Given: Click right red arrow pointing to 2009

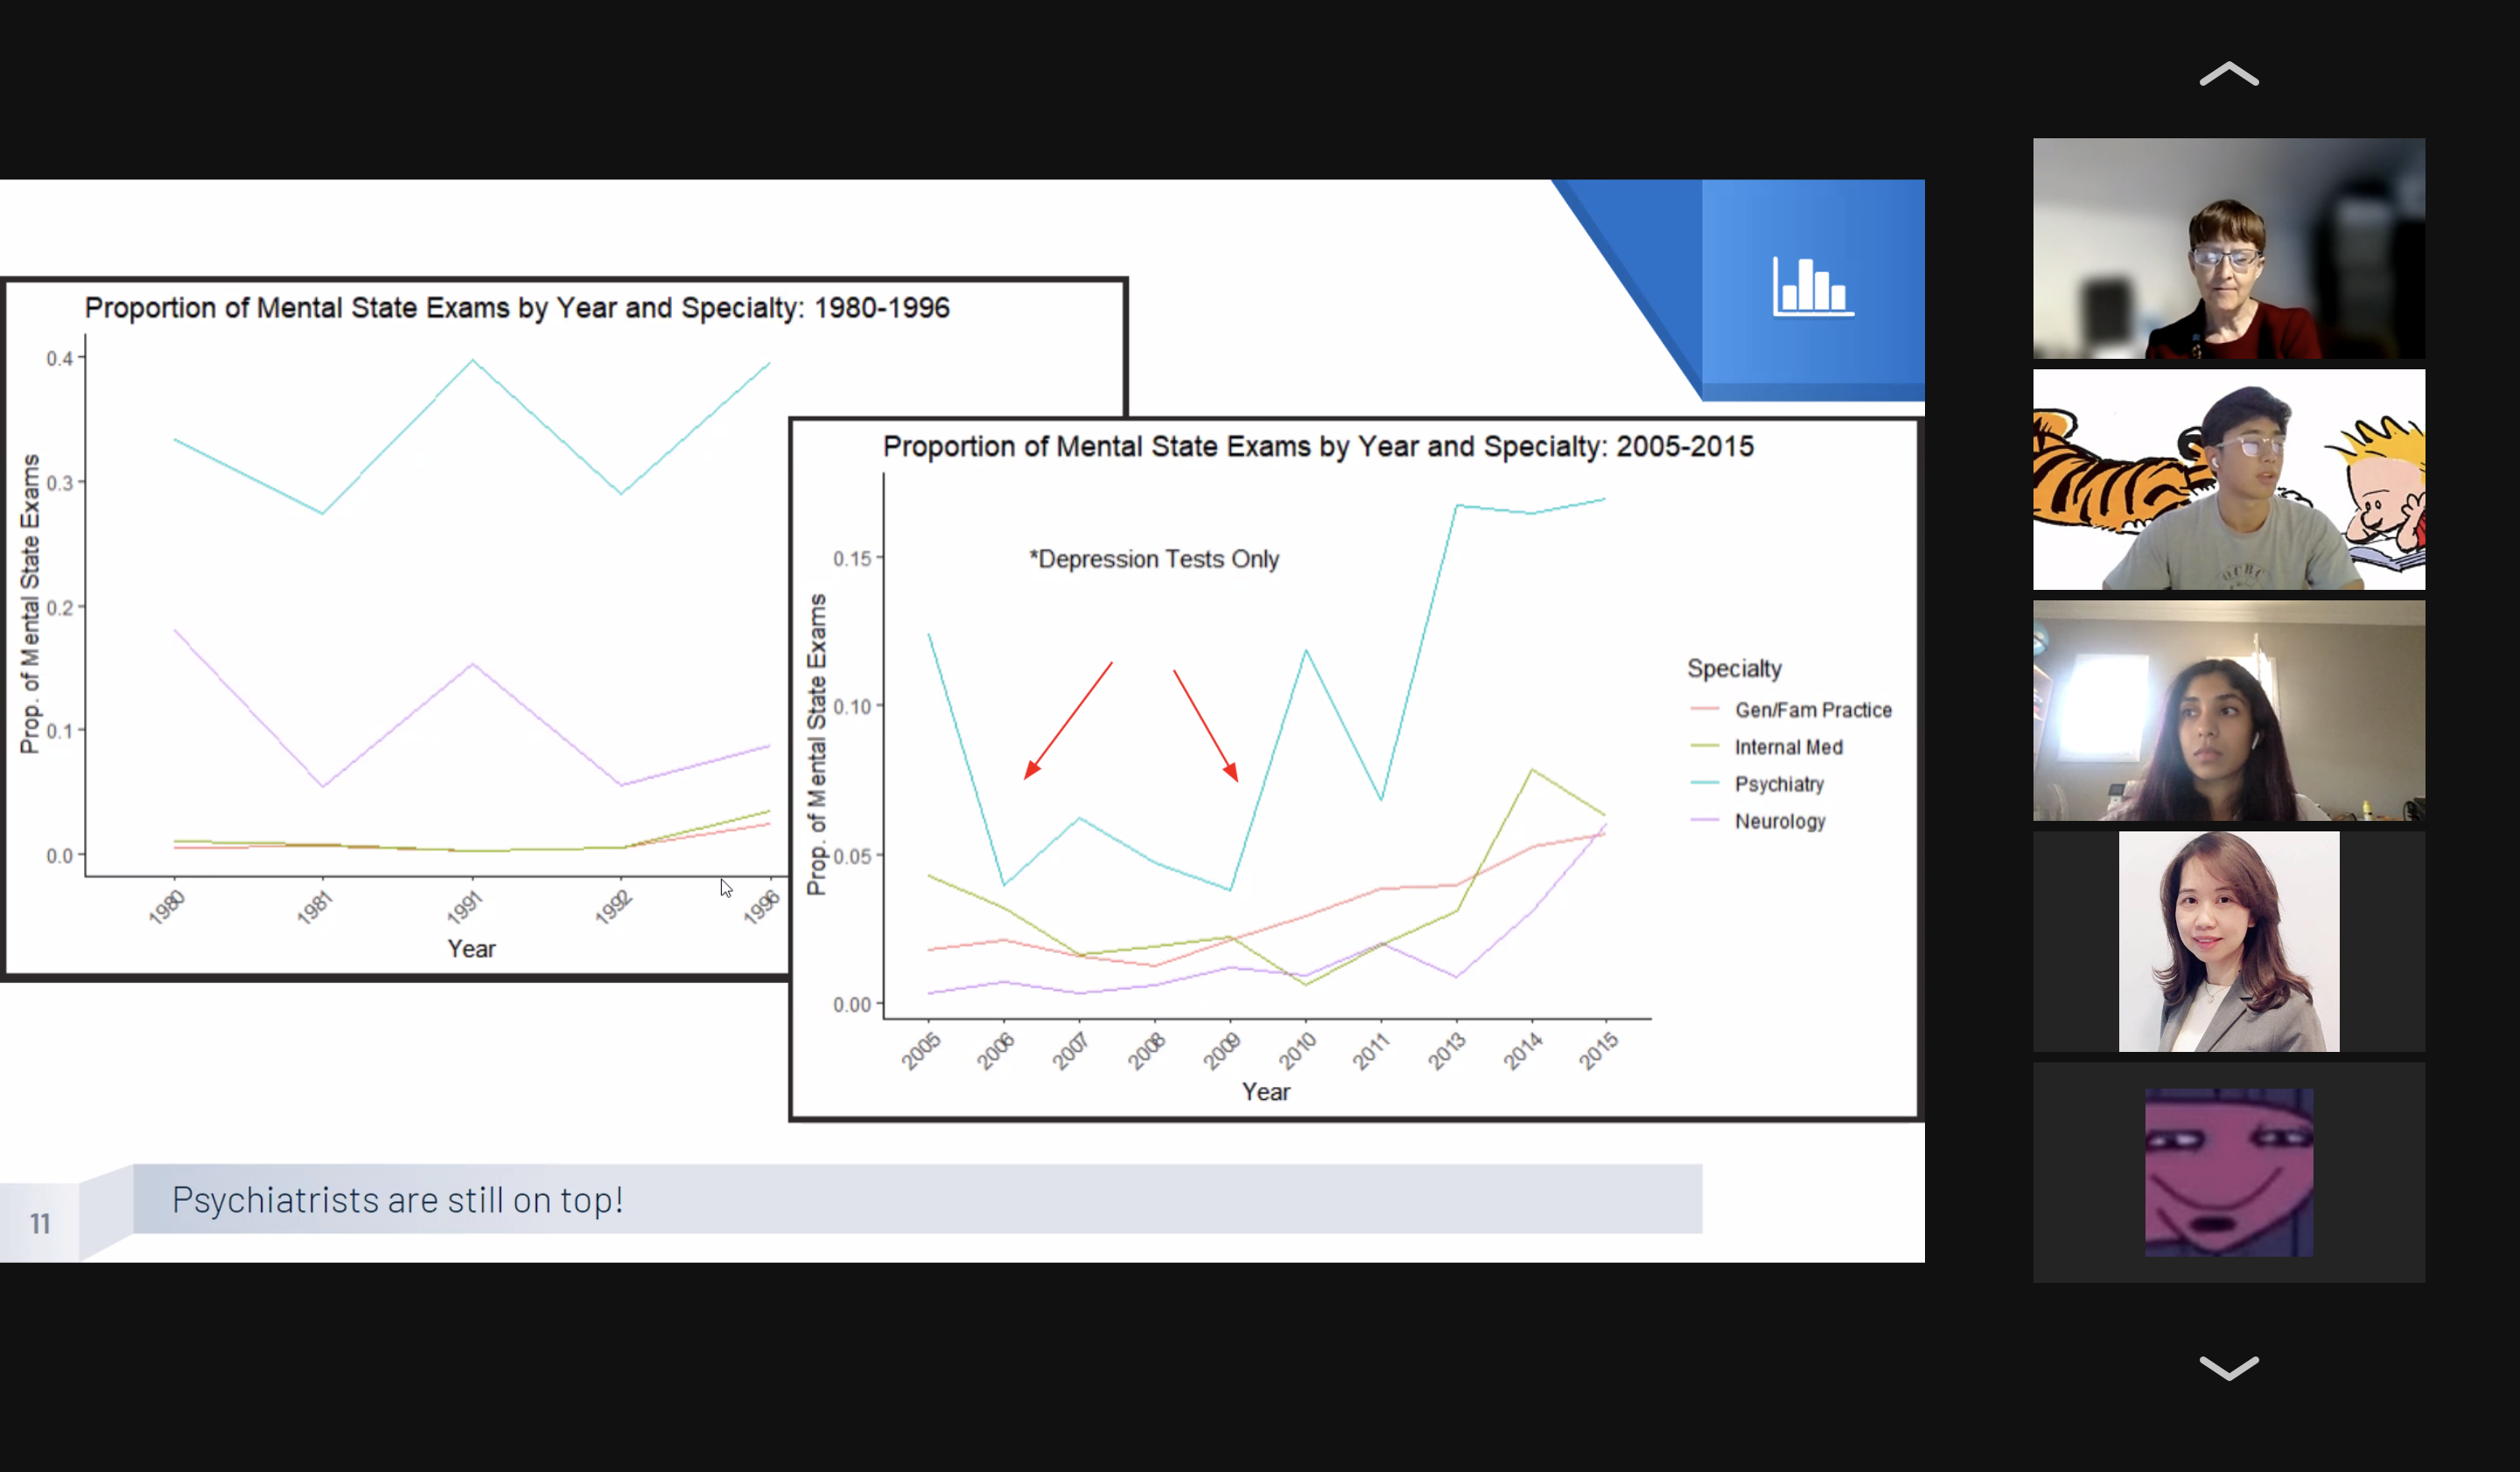Looking at the screenshot, I should pyautogui.click(x=1206, y=725).
